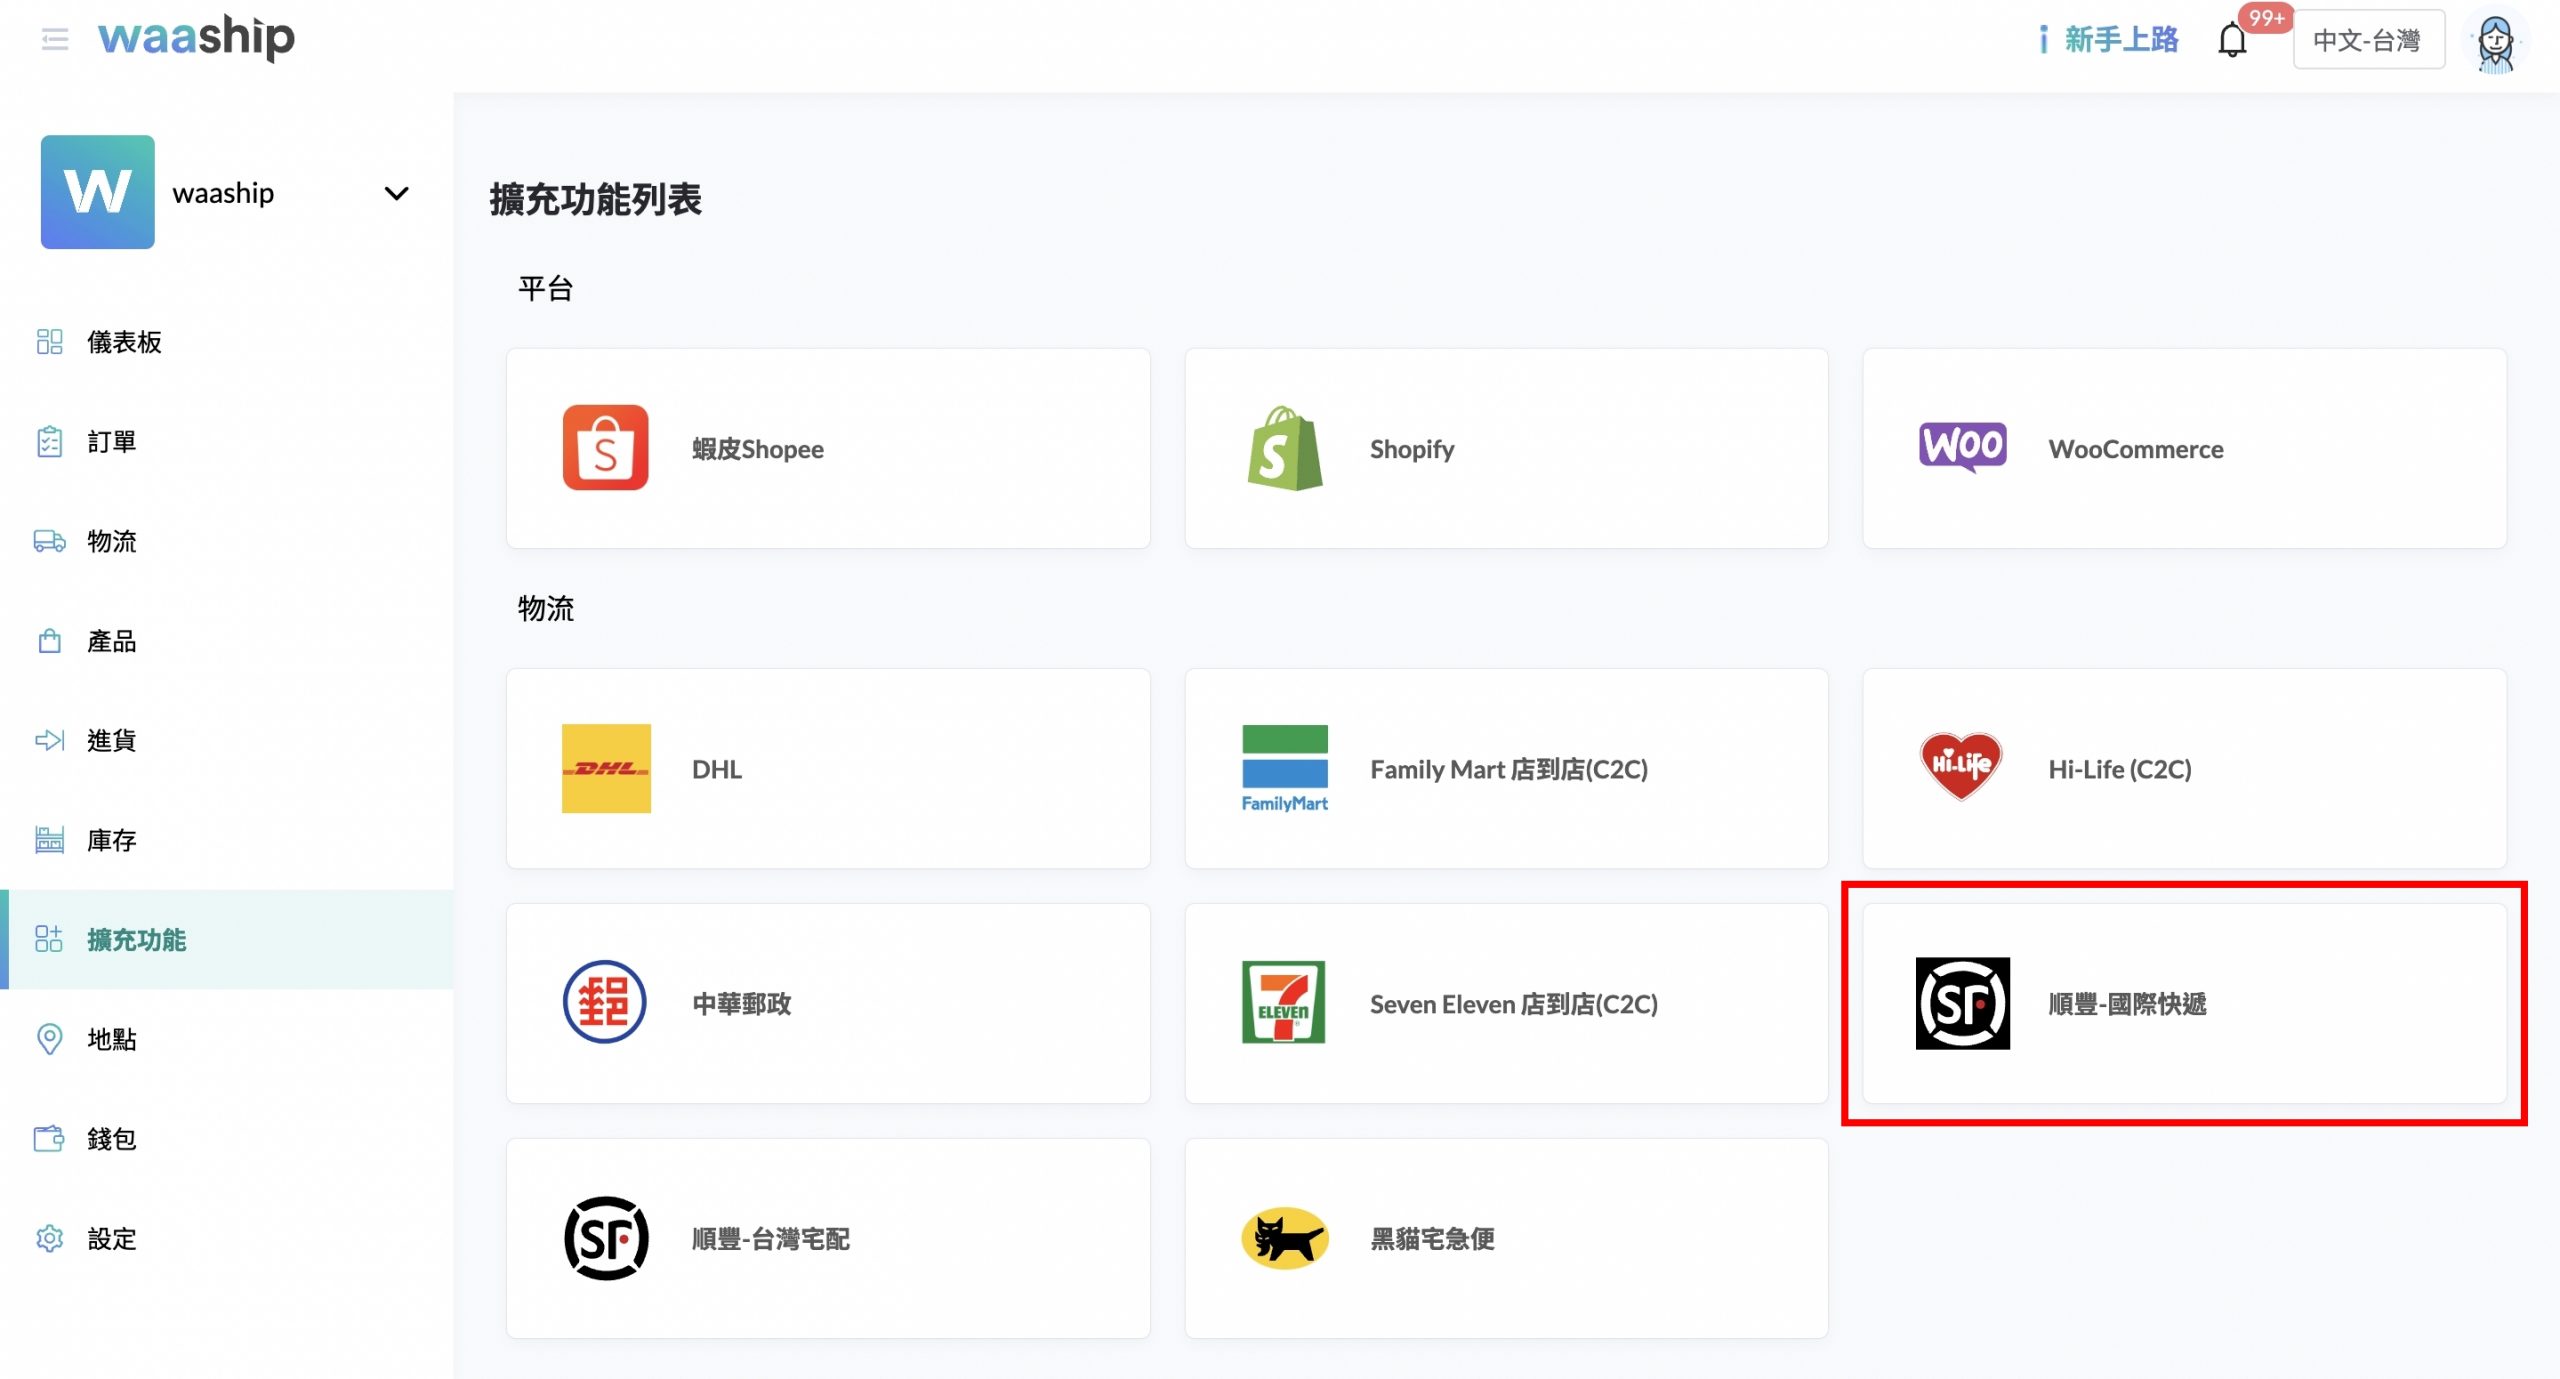Open 儀表板 in the sidebar
The height and width of the screenshot is (1379, 2560).
[x=124, y=342]
